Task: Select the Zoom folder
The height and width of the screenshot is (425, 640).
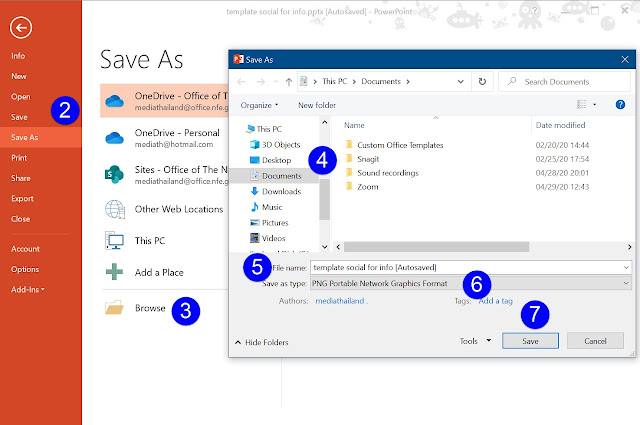Action: point(362,187)
